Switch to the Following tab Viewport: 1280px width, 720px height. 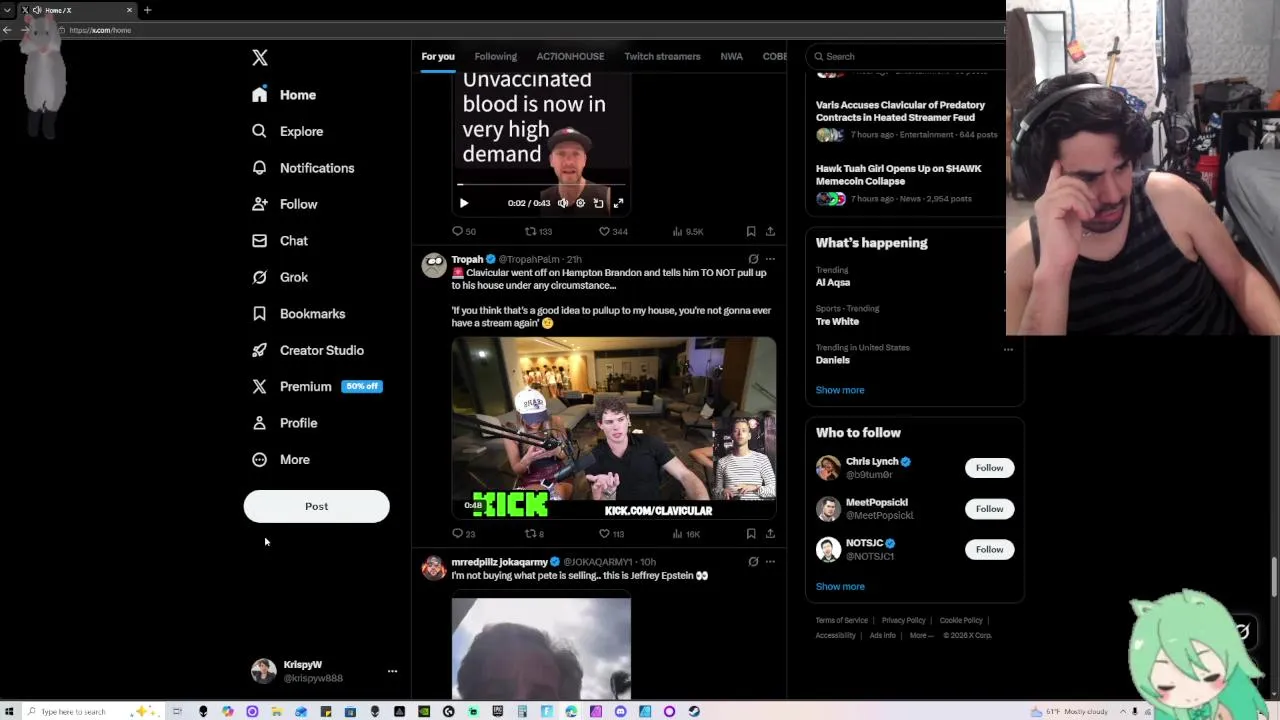tap(496, 57)
